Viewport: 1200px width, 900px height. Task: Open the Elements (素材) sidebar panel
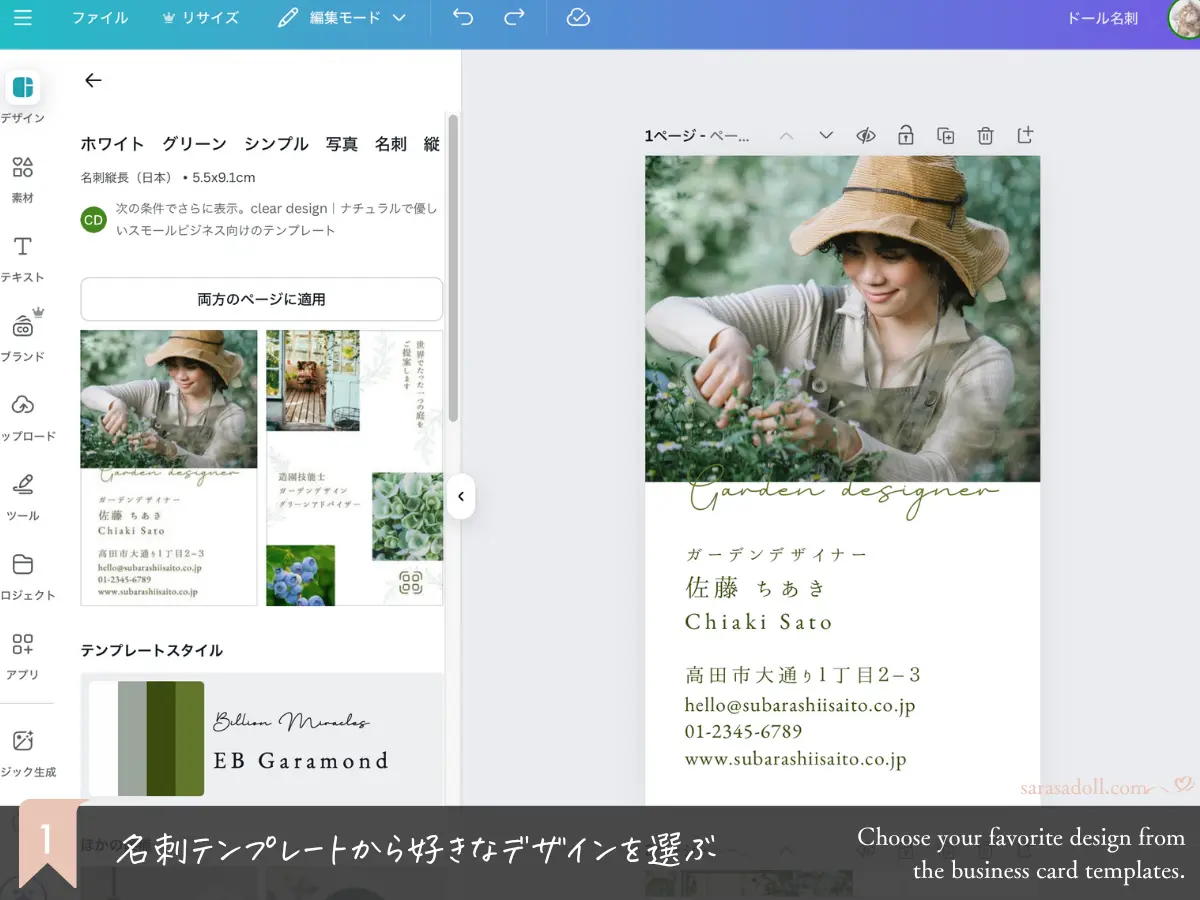(22, 178)
